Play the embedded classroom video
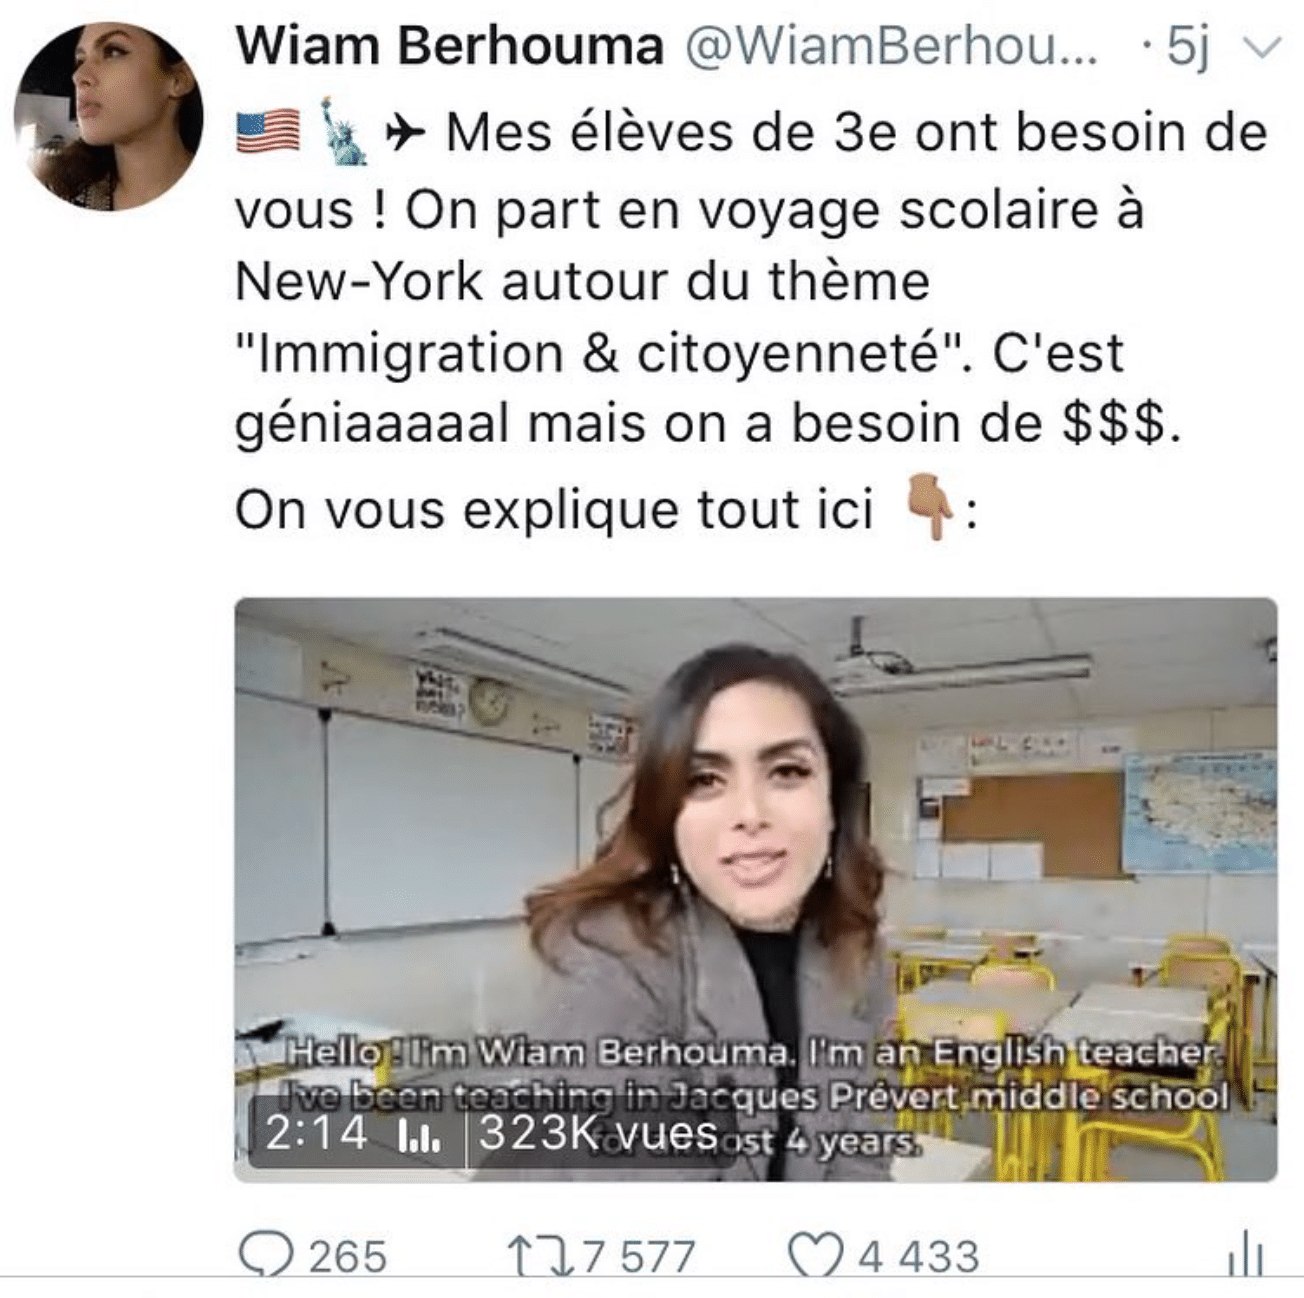 pos(755,889)
